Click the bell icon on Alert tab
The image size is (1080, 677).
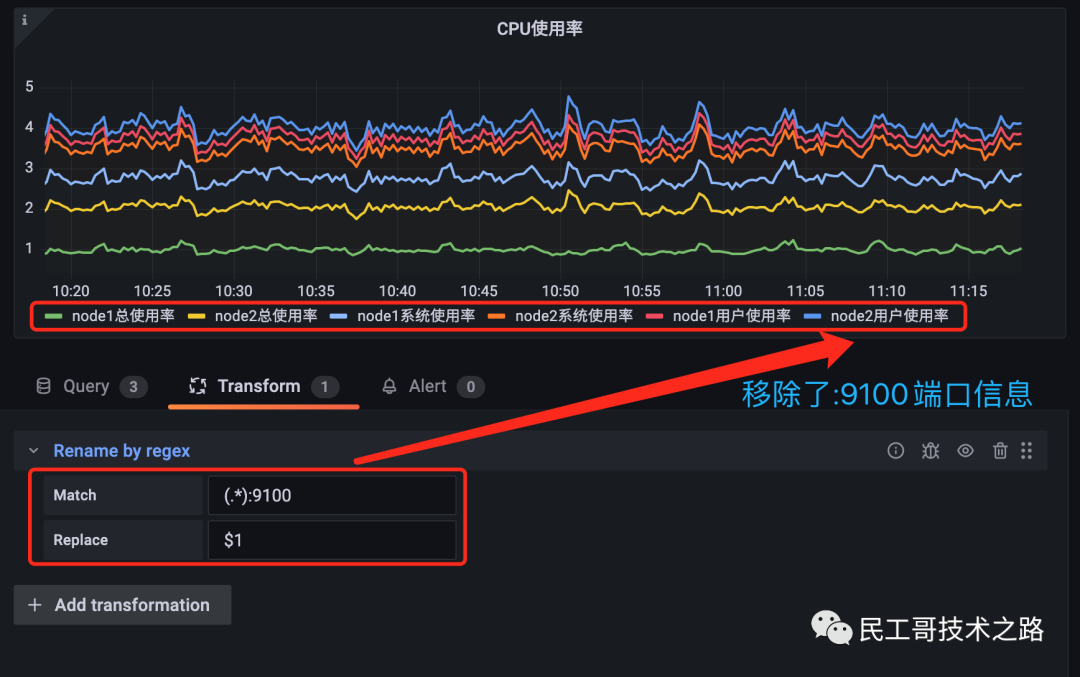389,386
